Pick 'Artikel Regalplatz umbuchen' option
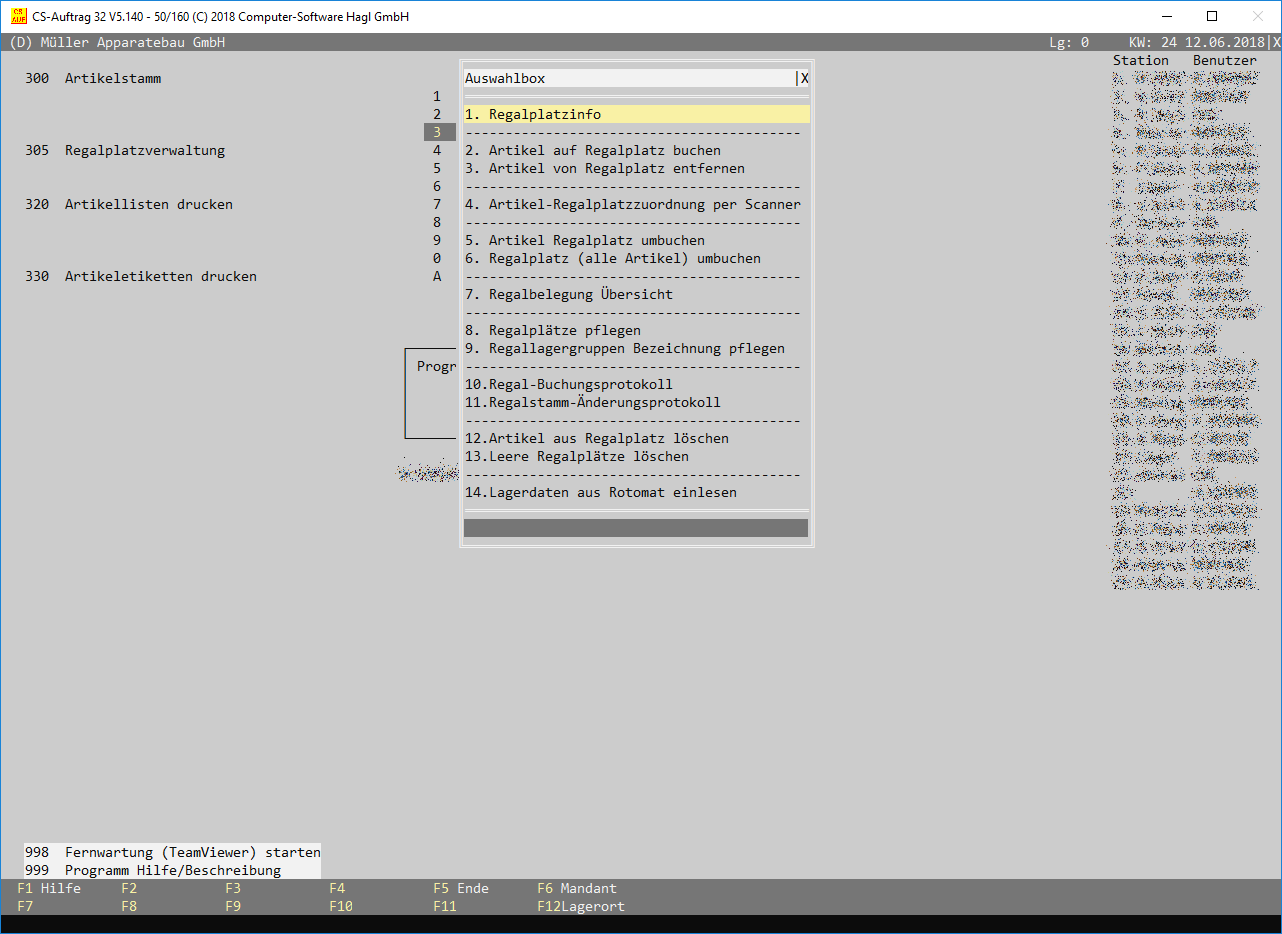 pyautogui.click(x=596, y=241)
